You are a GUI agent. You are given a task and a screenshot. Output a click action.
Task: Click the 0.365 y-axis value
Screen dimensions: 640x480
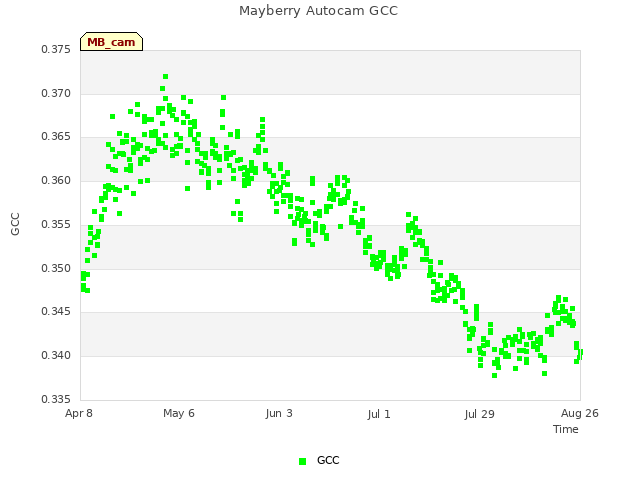tap(56, 136)
